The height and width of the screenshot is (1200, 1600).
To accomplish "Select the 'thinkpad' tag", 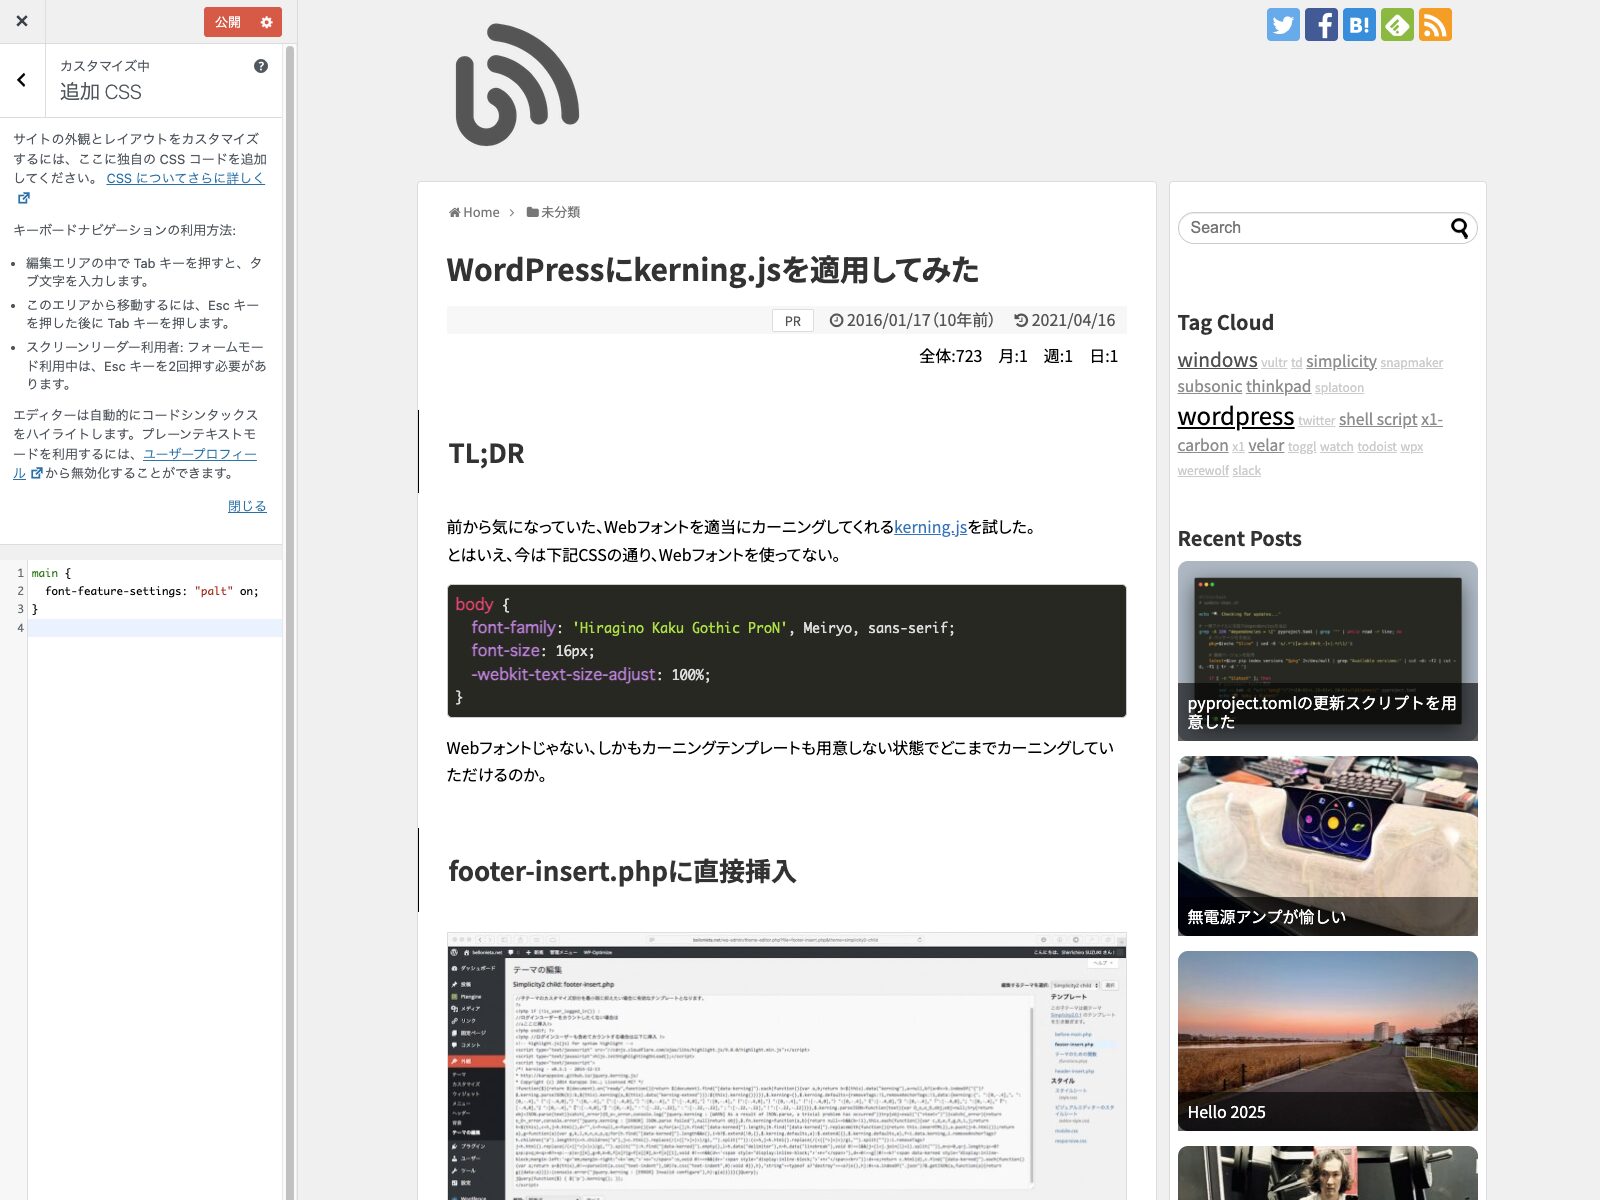I will pyautogui.click(x=1278, y=386).
